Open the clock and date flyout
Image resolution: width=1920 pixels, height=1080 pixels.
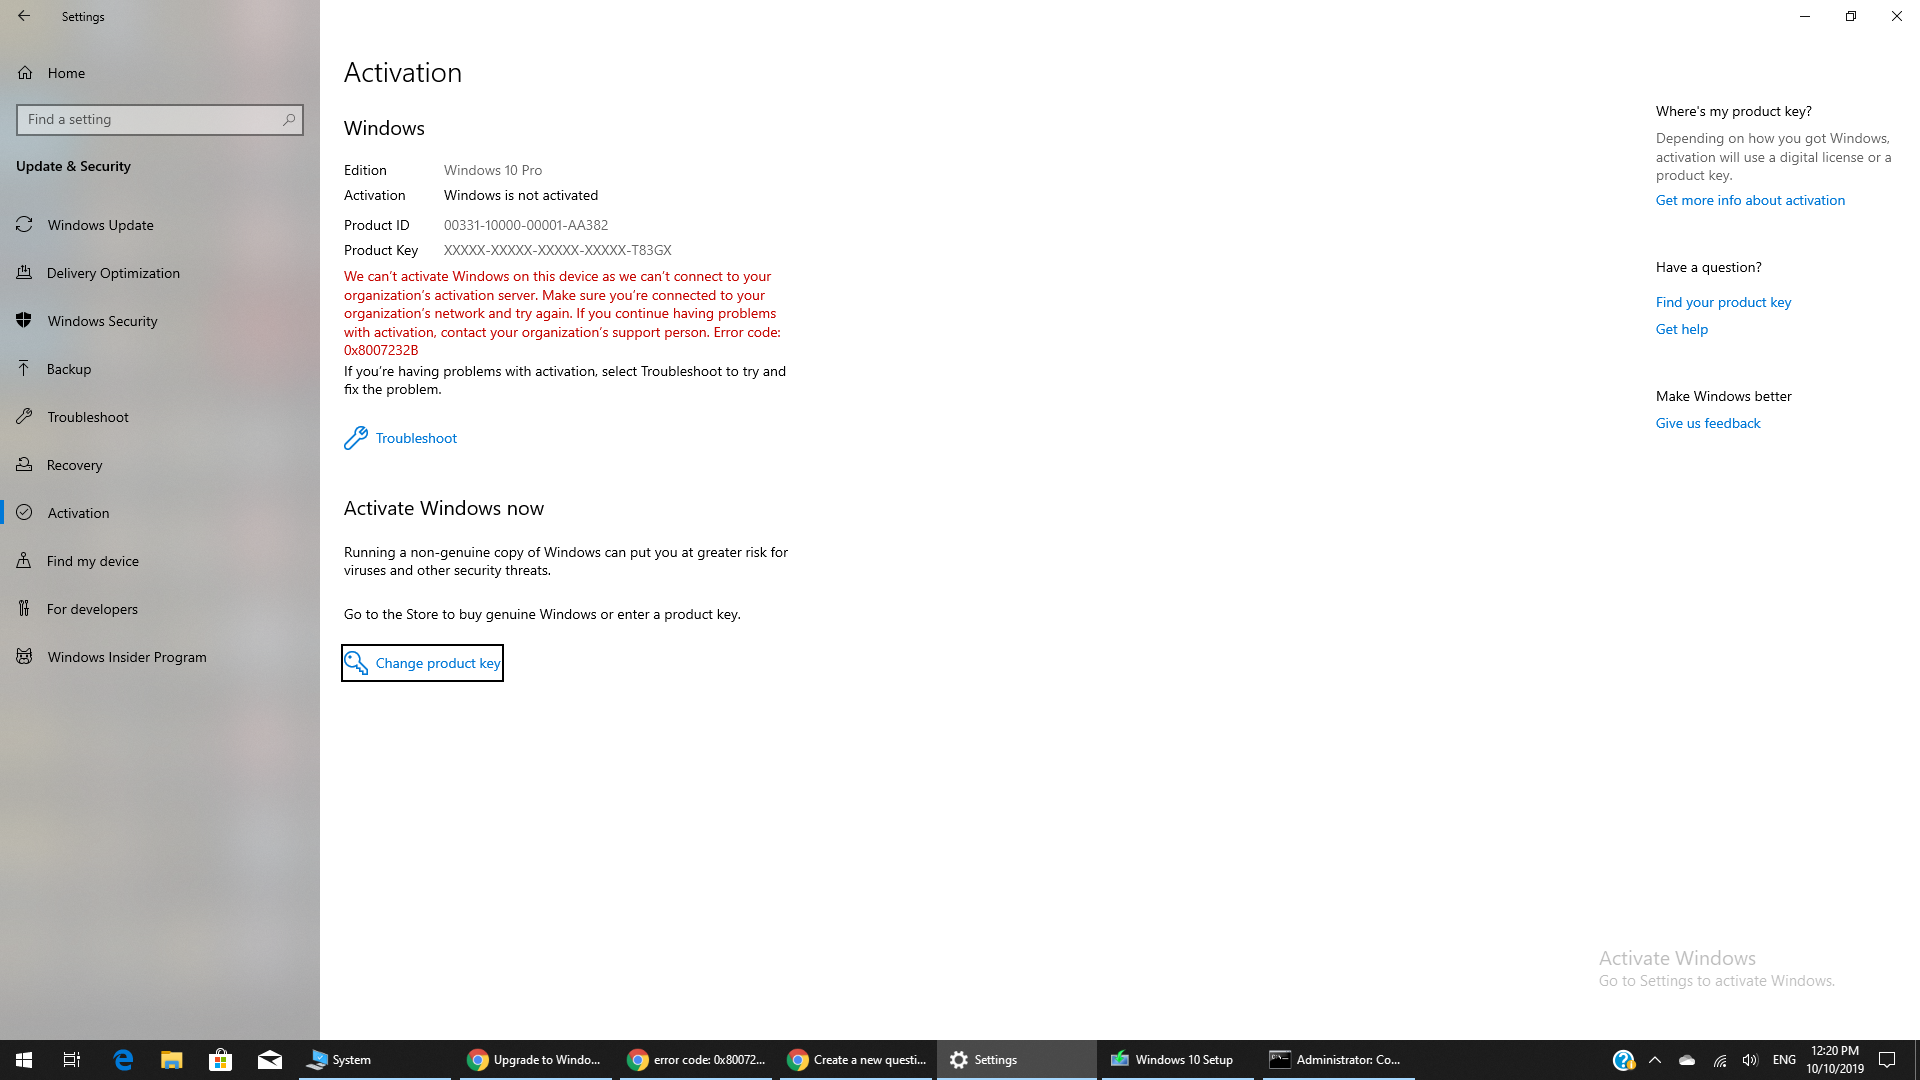1835,1060
